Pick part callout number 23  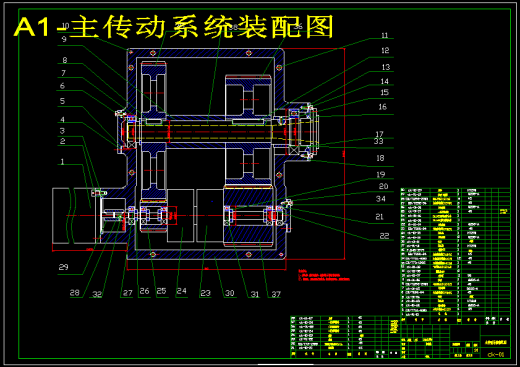[205, 293]
